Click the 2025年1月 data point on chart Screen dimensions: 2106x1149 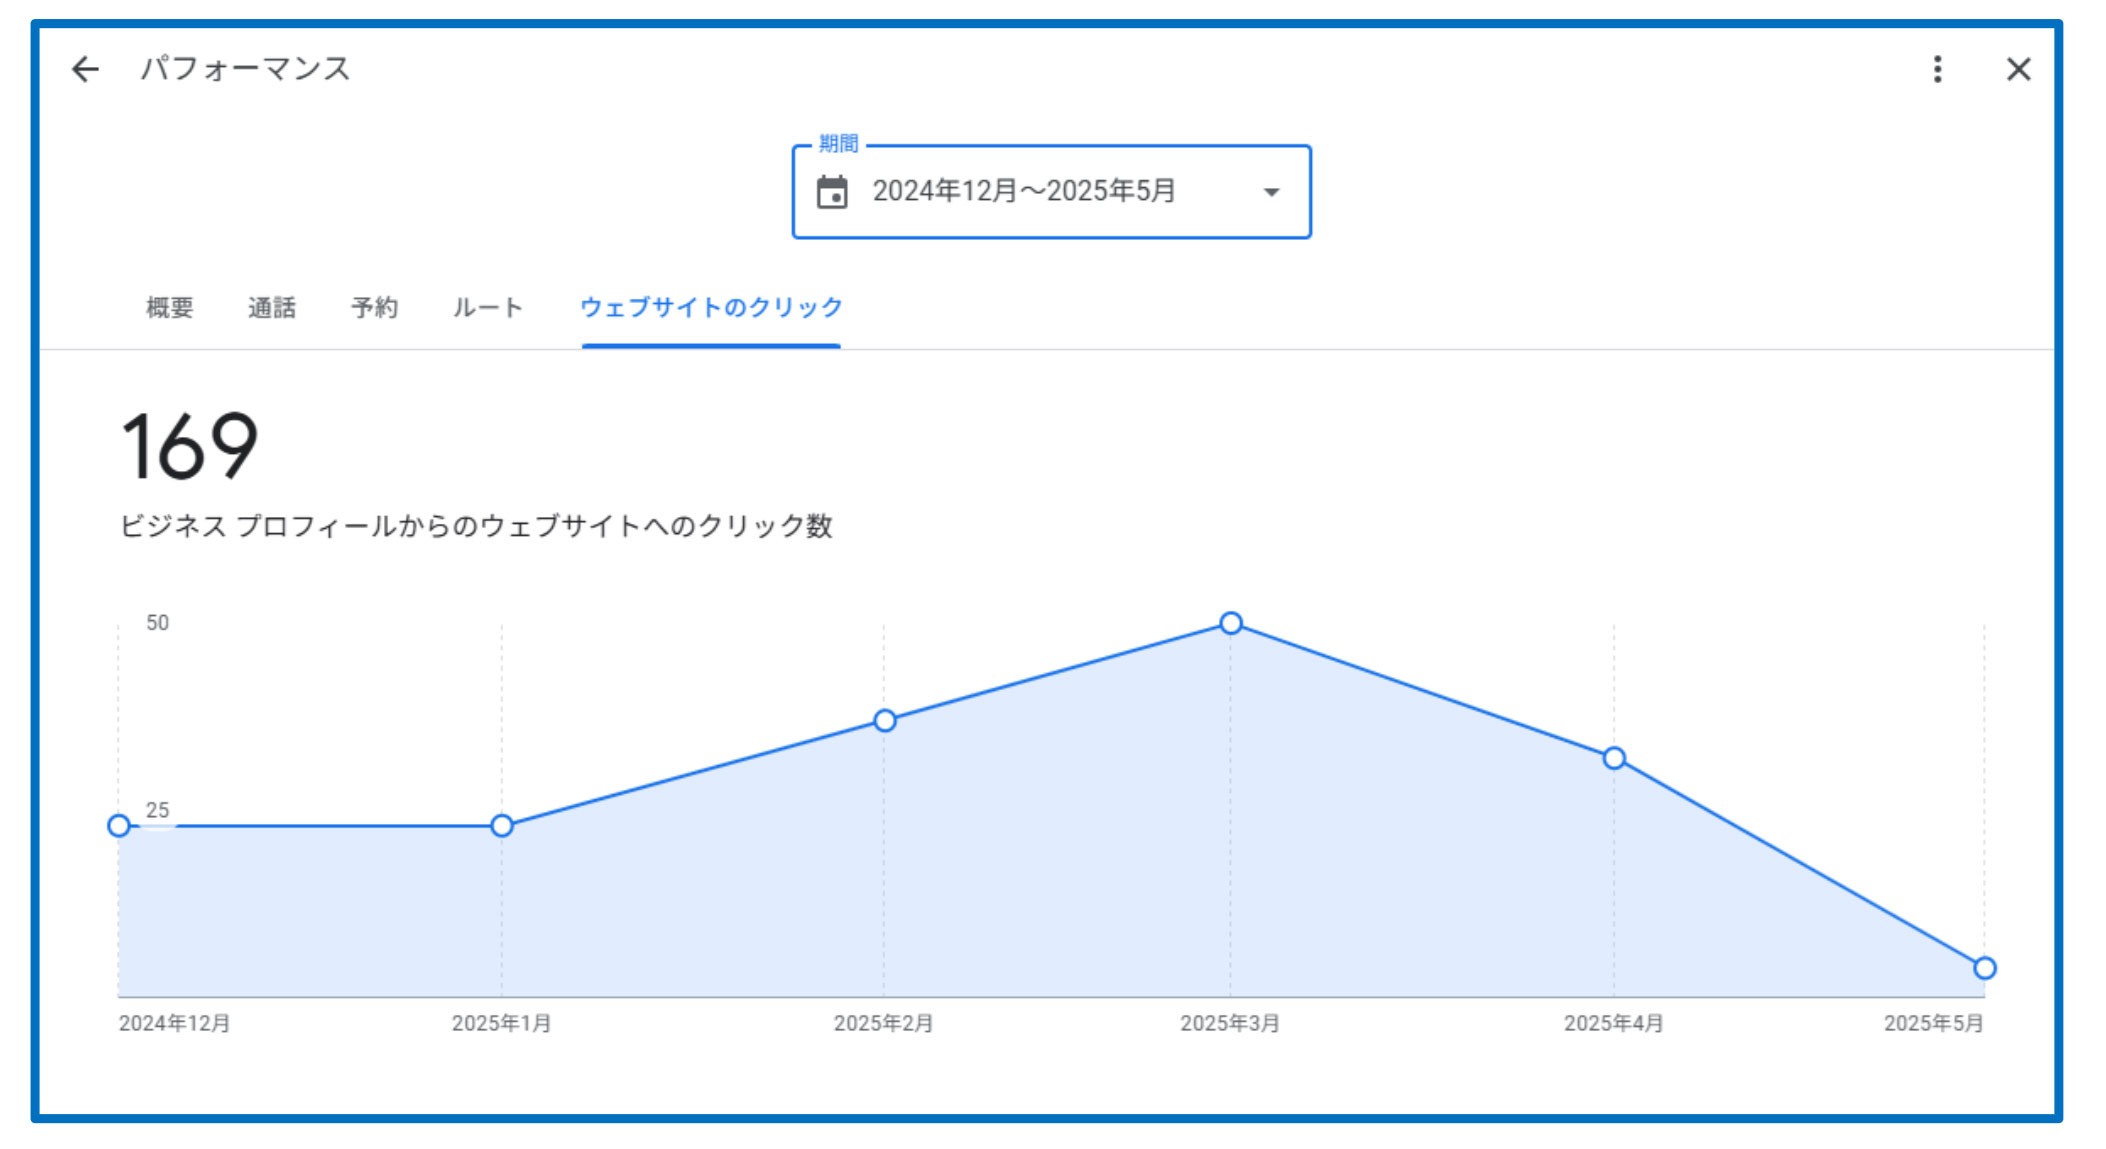[502, 826]
